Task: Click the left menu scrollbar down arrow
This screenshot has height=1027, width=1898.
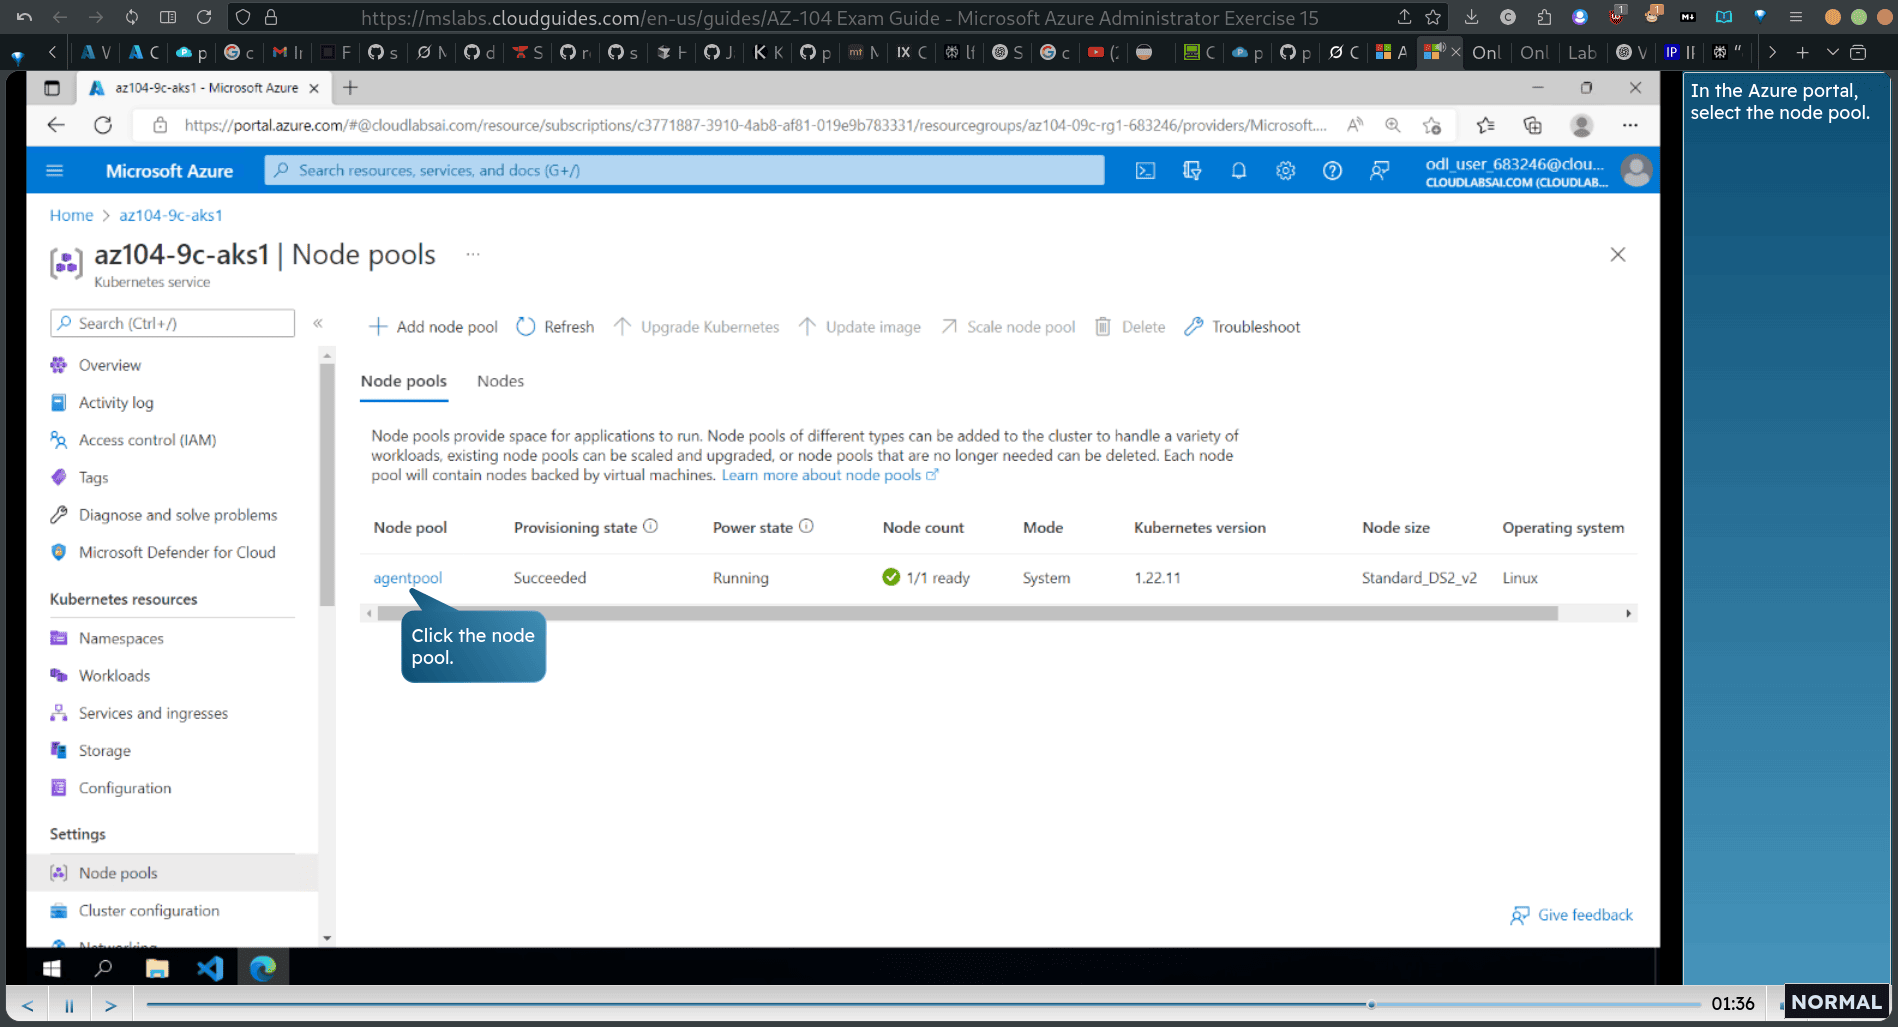Action: click(x=327, y=938)
